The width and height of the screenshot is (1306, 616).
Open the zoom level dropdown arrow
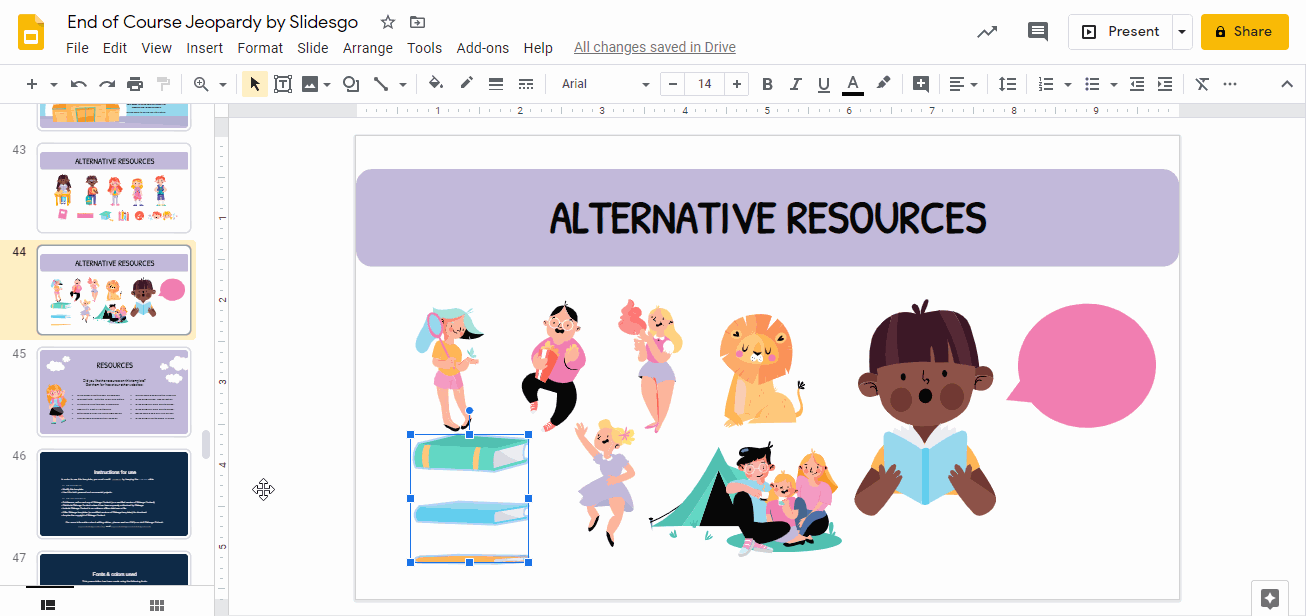(222, 85)
